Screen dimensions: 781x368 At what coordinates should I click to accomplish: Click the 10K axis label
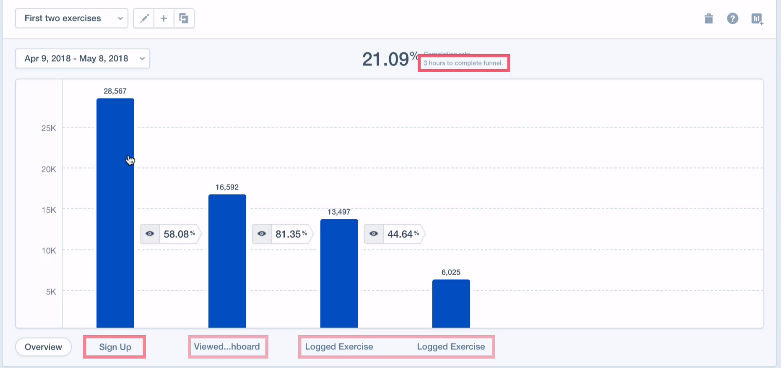click(x=49, y=250)
